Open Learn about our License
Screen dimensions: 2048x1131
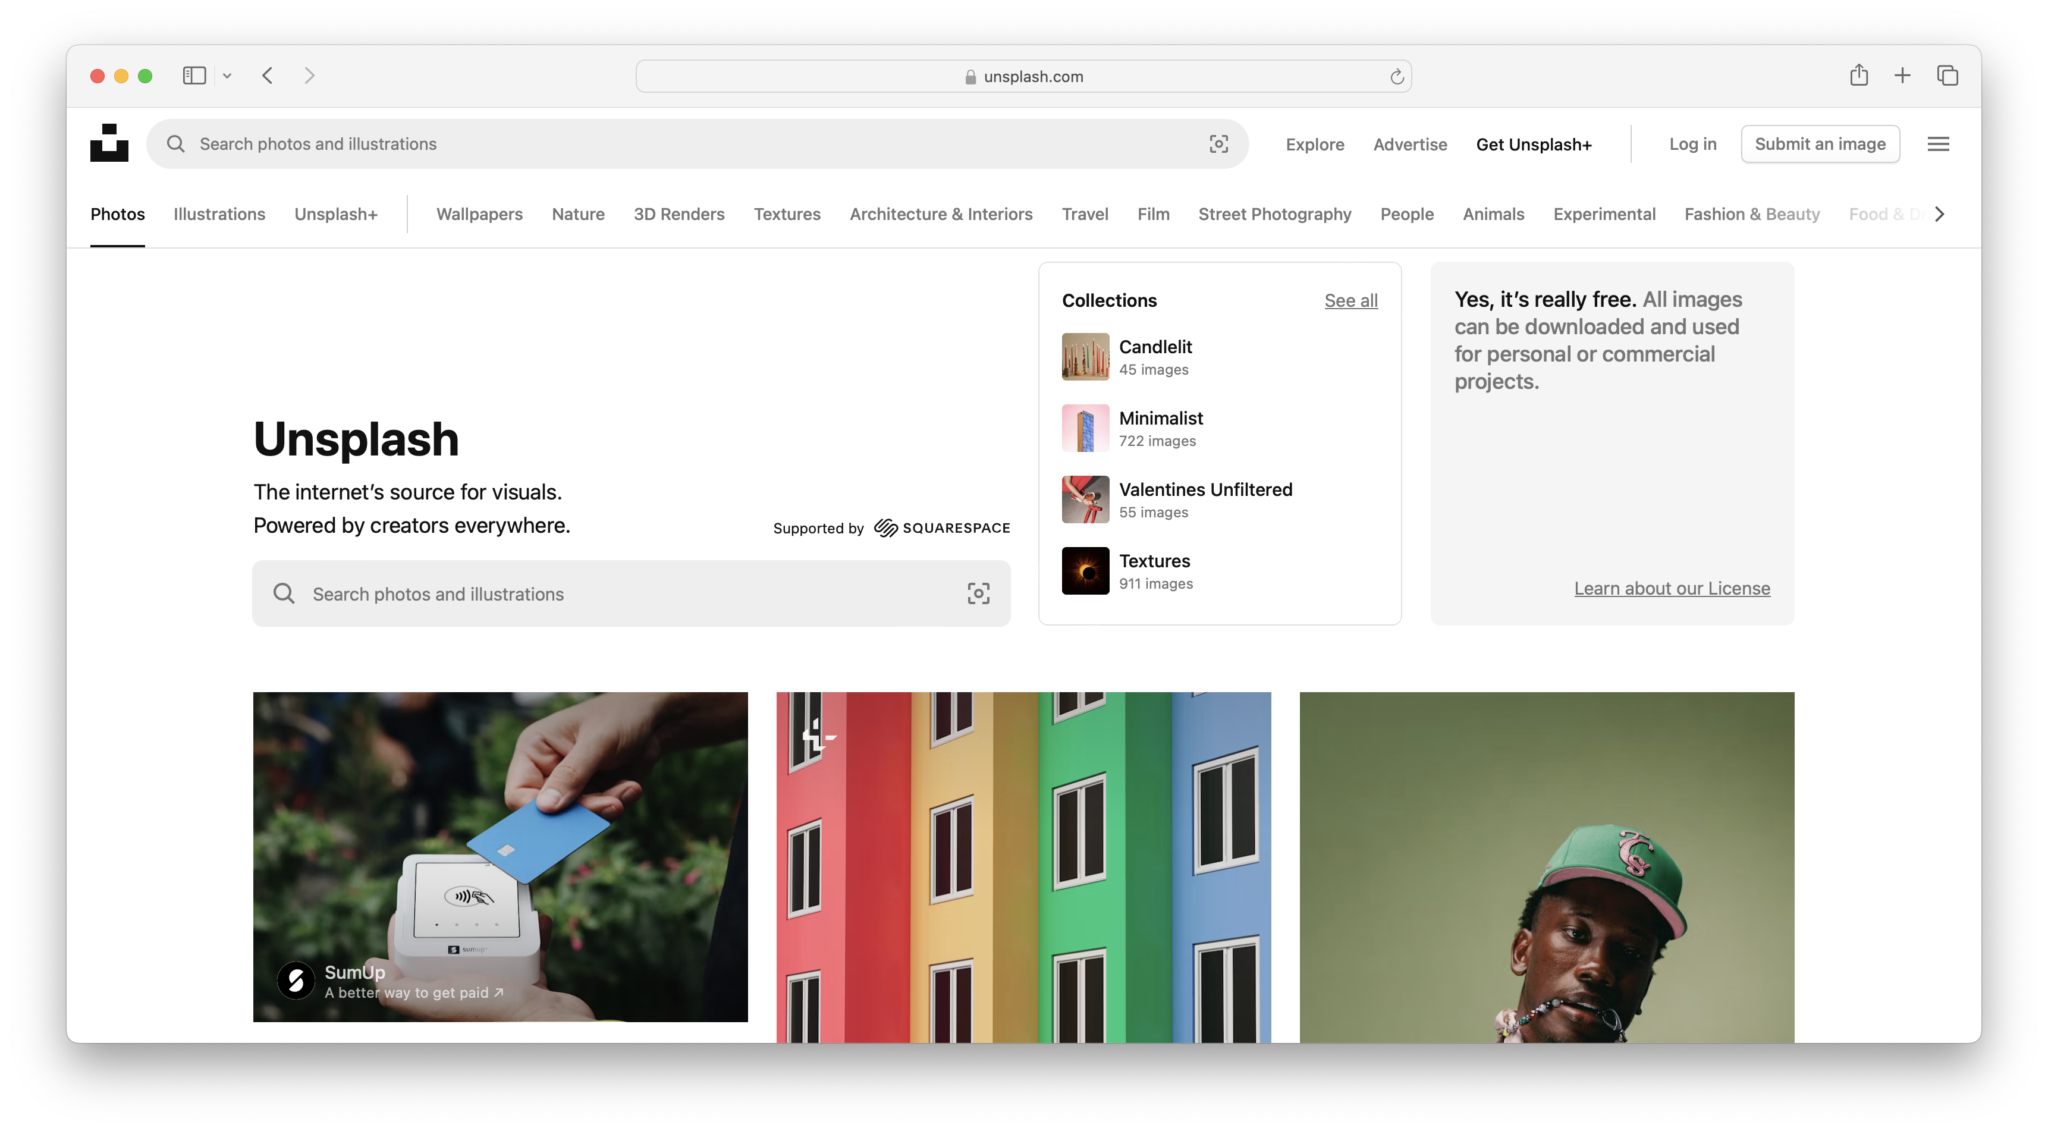point(1672,588)
